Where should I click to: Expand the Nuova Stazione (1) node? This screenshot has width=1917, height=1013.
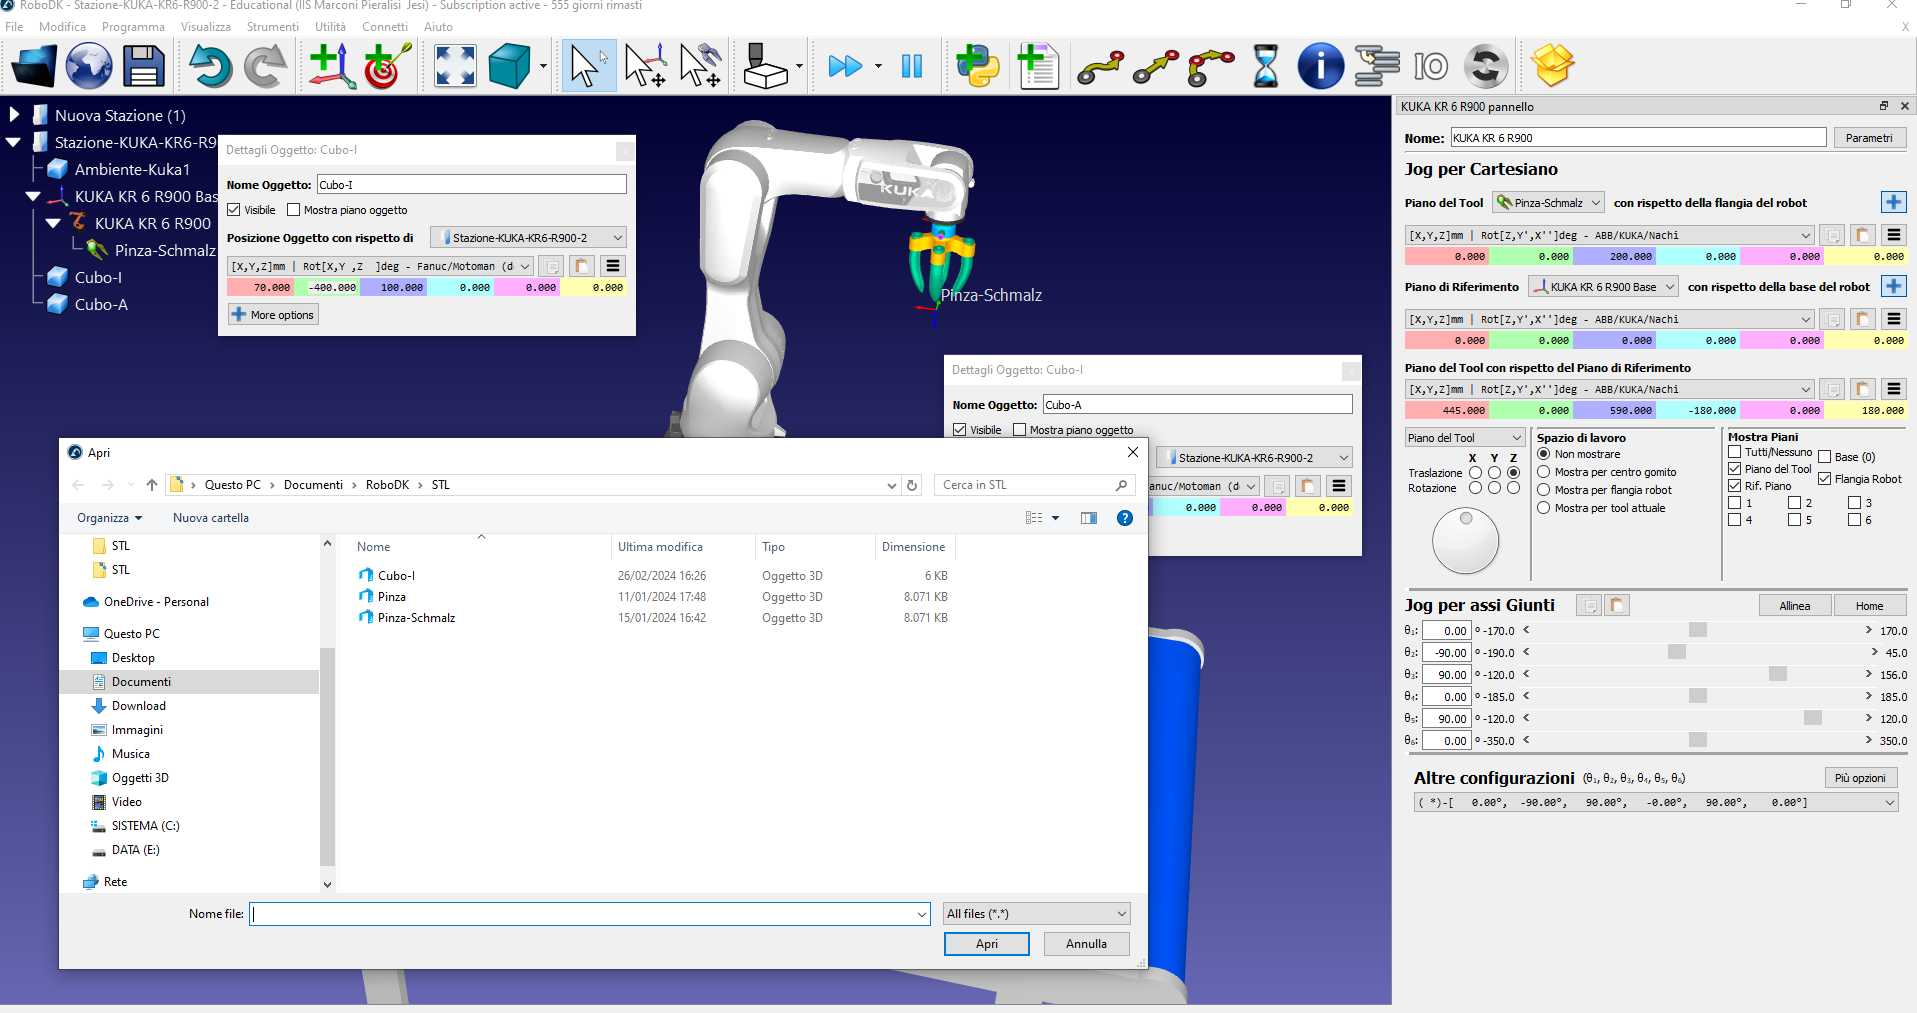click(x=14, y=115)
